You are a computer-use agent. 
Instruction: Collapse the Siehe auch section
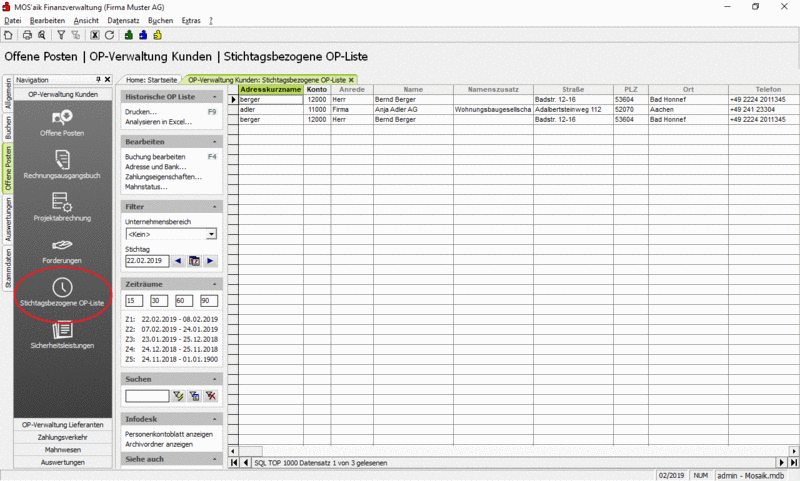(215, 459)
